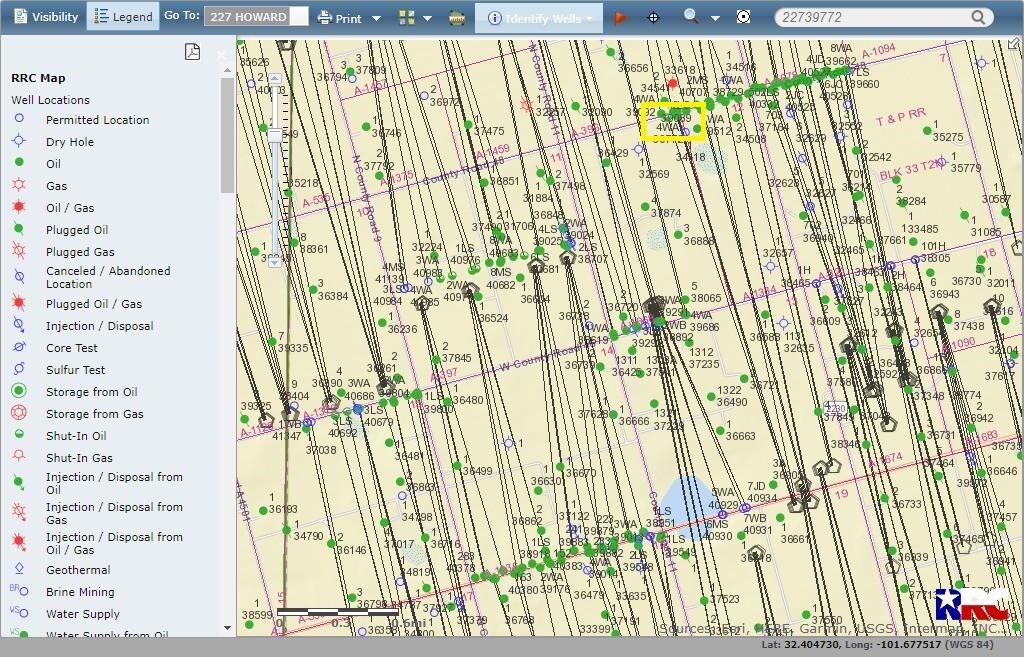The image size is (1024, 657).
Task: Click the Lat/Long coordinates in the status bar
Action: (x=877, y=645)
